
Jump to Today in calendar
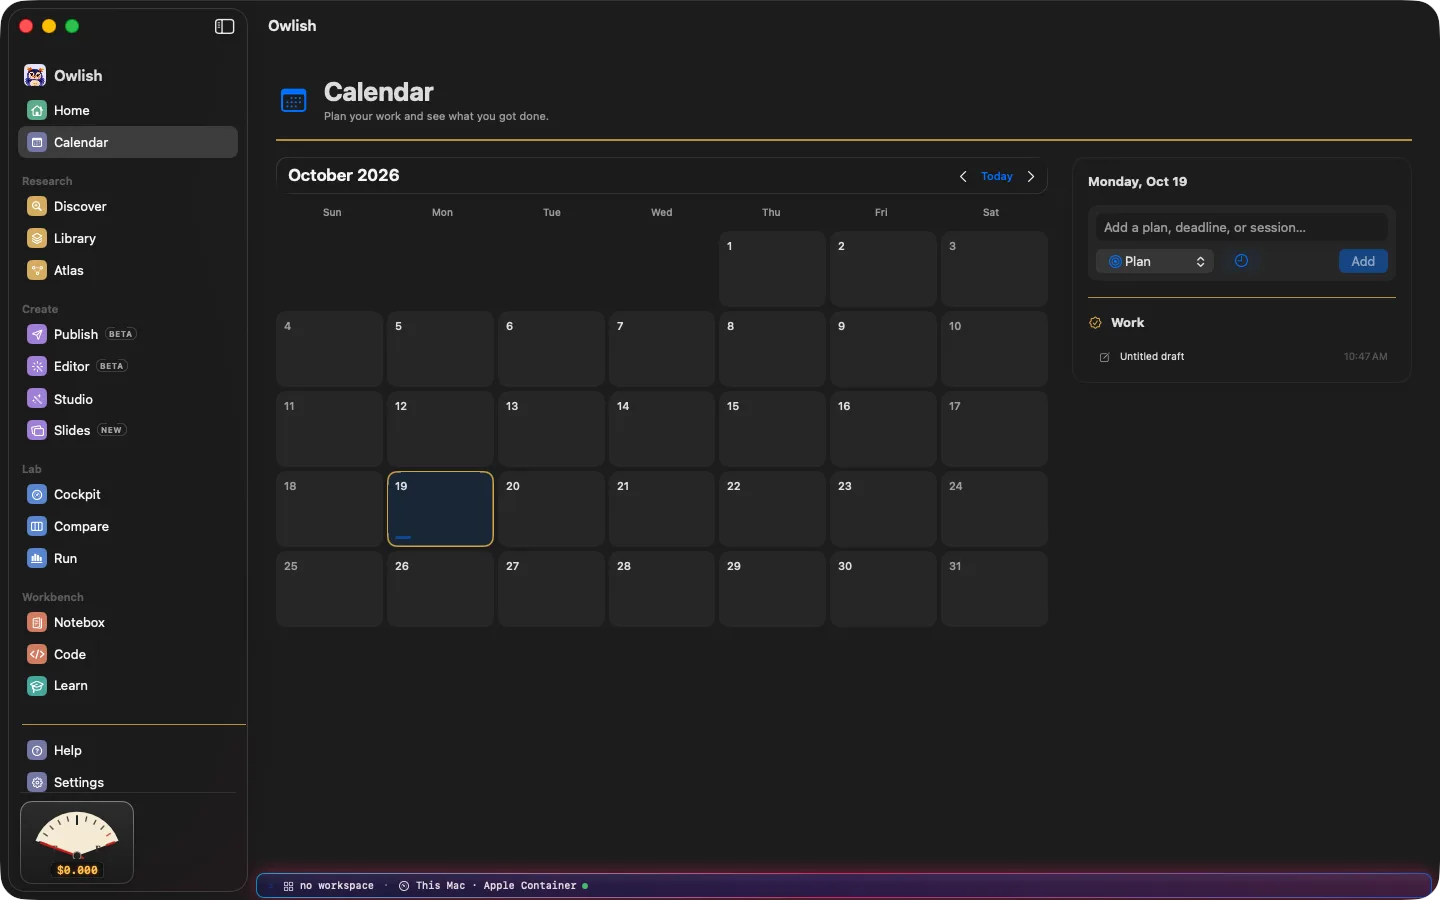coord(997,176)
